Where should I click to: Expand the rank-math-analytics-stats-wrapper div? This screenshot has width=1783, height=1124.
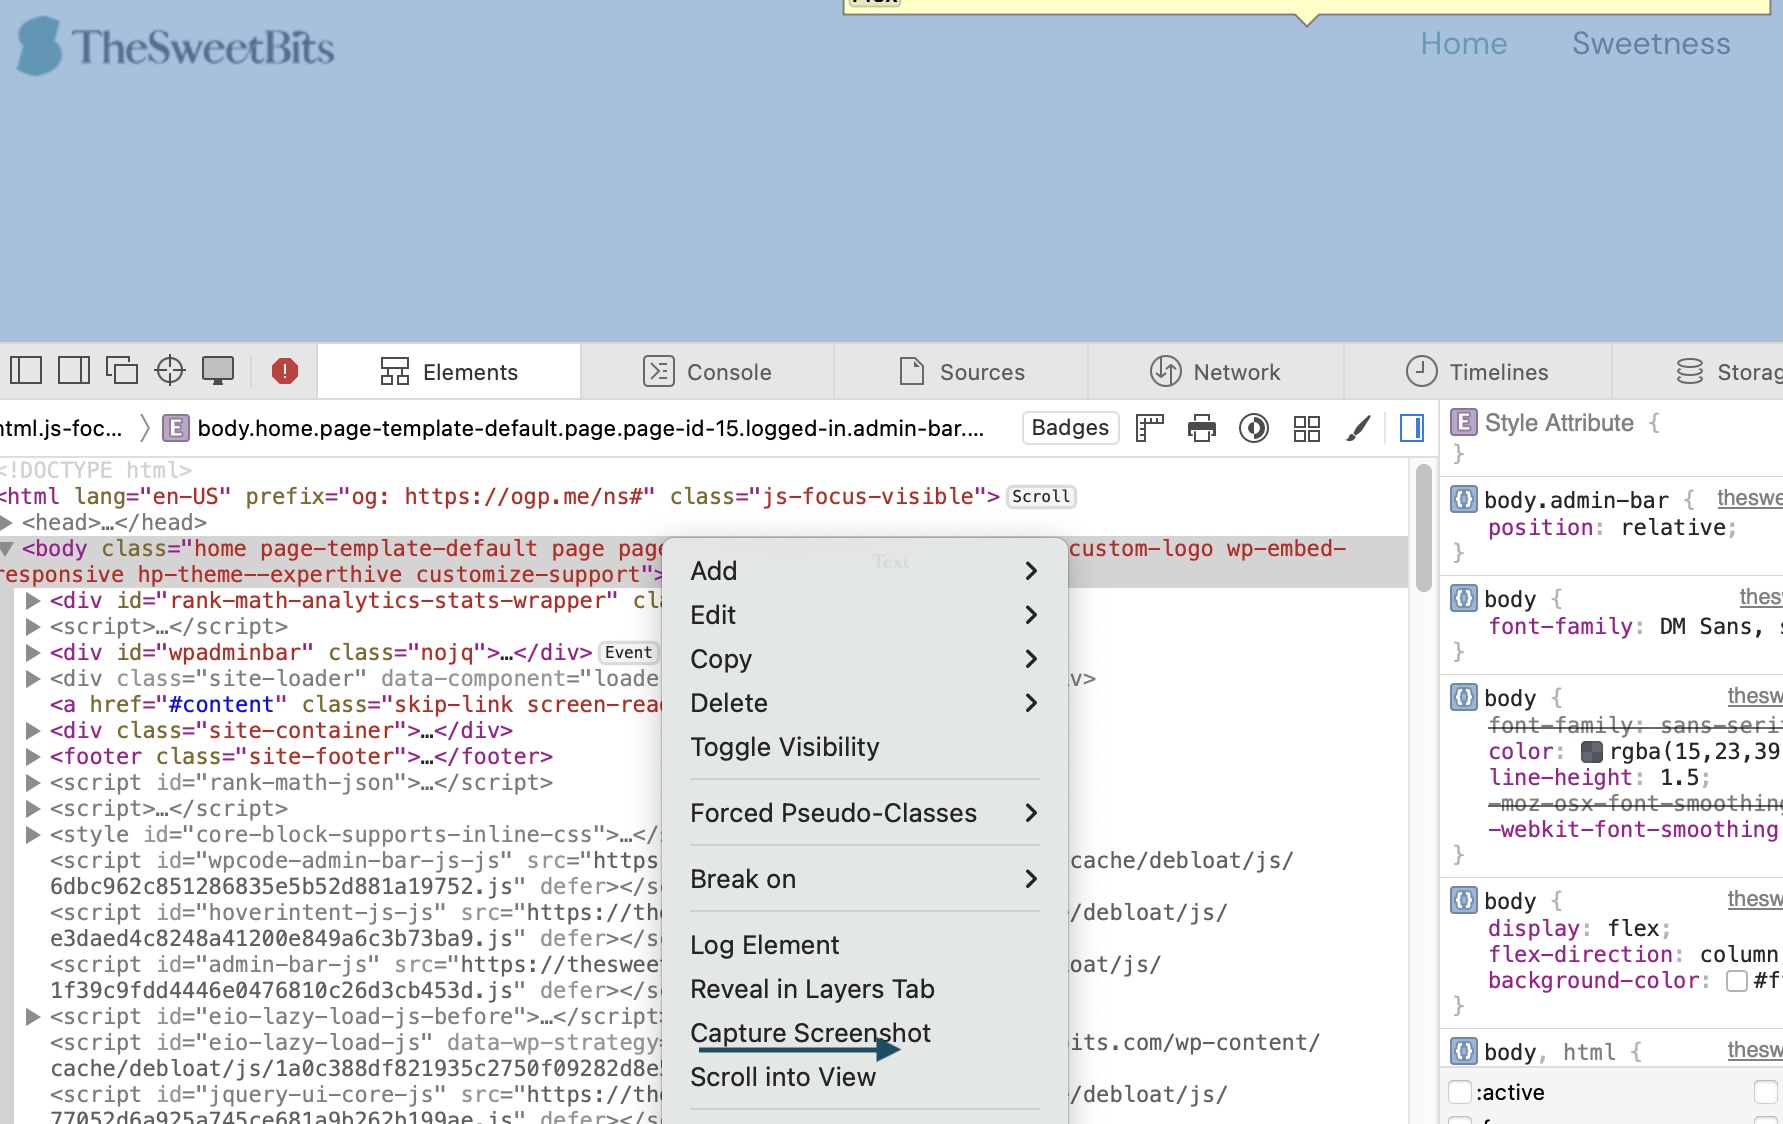[x=32, y=600]
